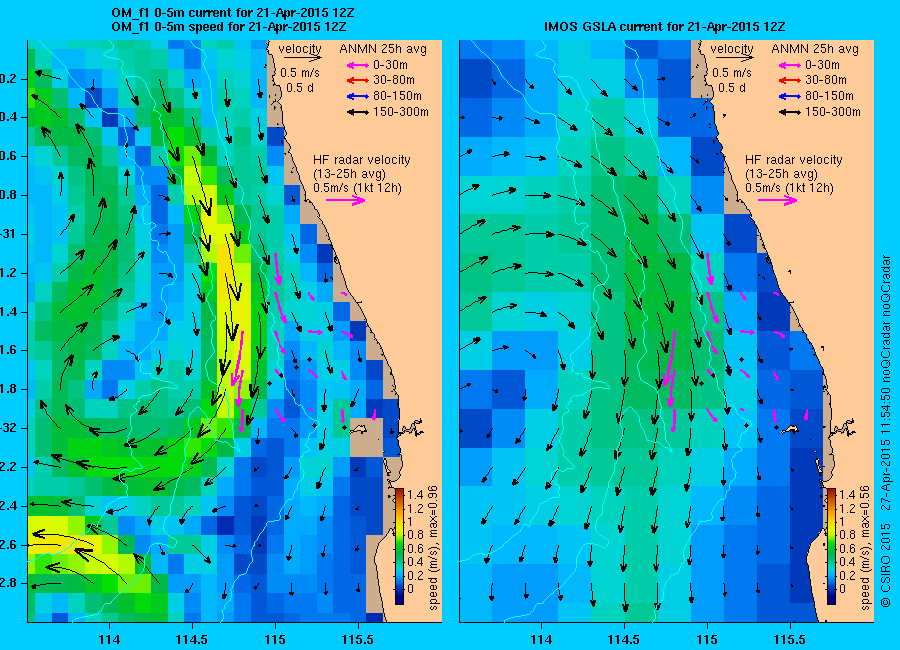900x650 pixels.
Task: Click longitude label '114.5' under OM_f1 panel
Action: [191, 639]
